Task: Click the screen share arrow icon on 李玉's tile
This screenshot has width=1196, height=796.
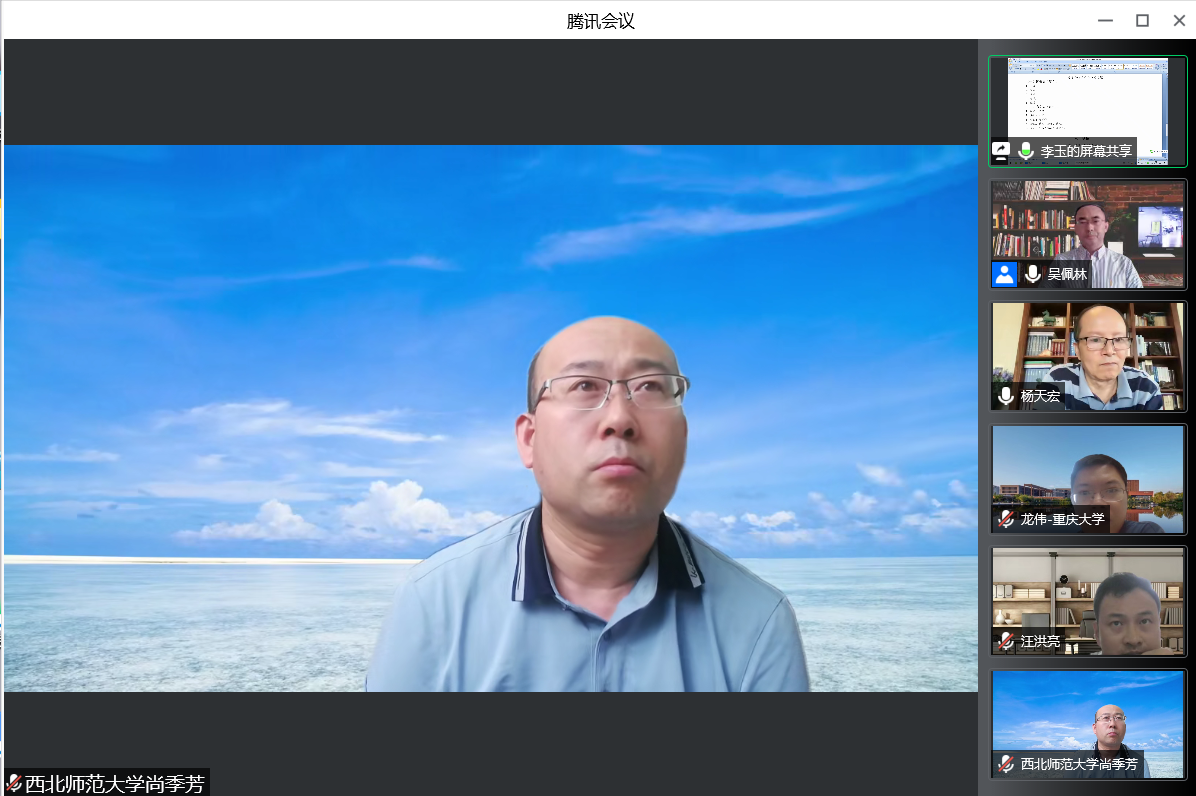Action: (1001, 151)
